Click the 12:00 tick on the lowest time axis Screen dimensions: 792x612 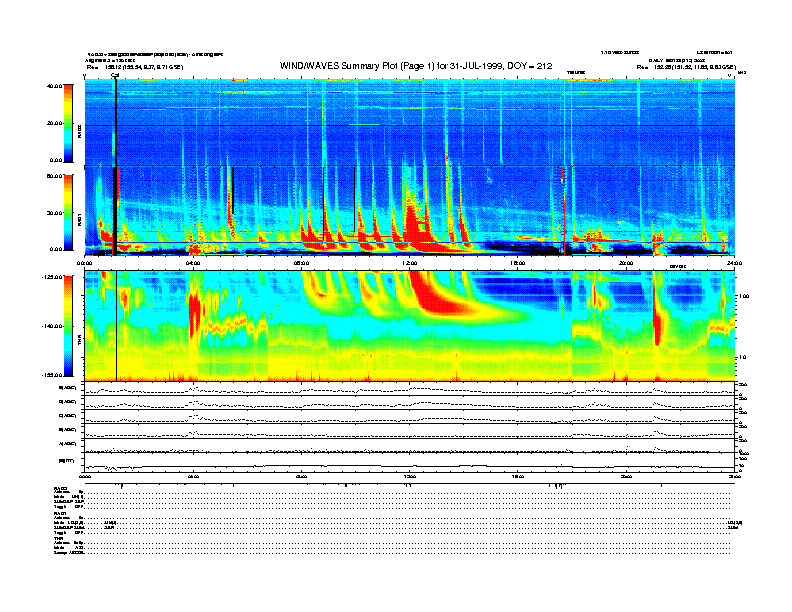tap(410, 476)
